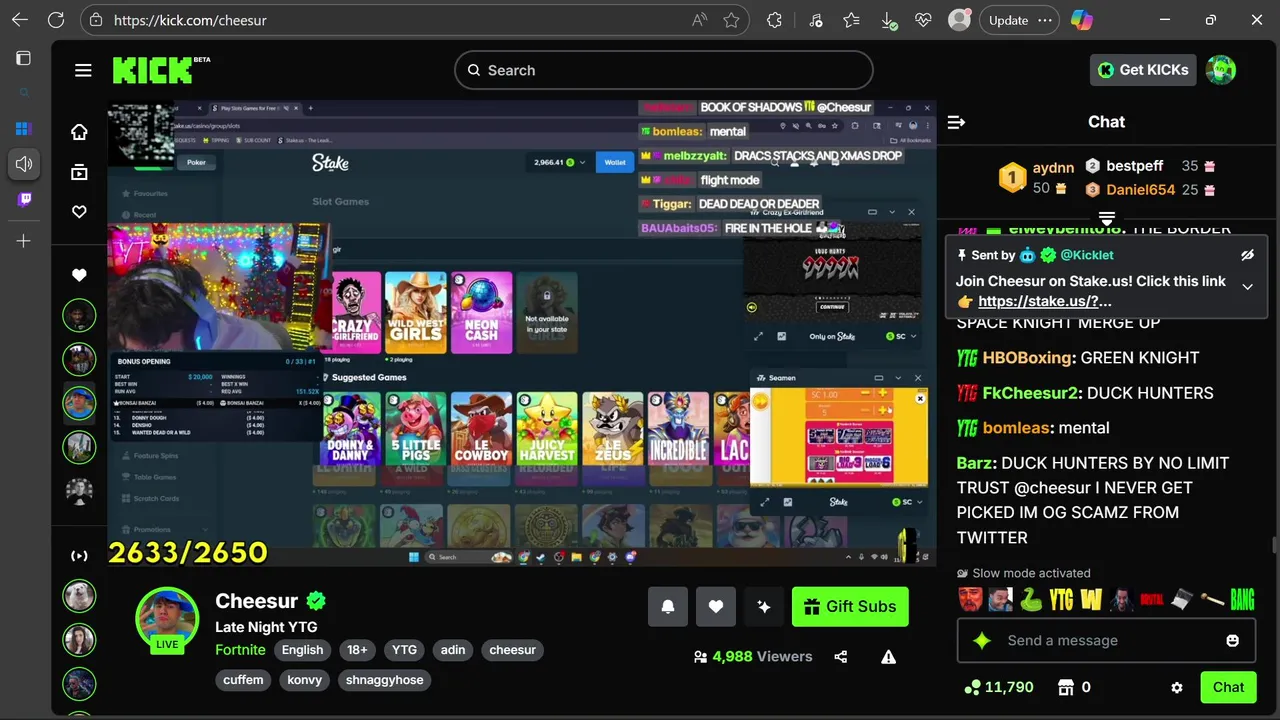Viewport: 1280px width, 720px height.
Task: Follow Cheesur with the heart button
Action: [716, 606]
